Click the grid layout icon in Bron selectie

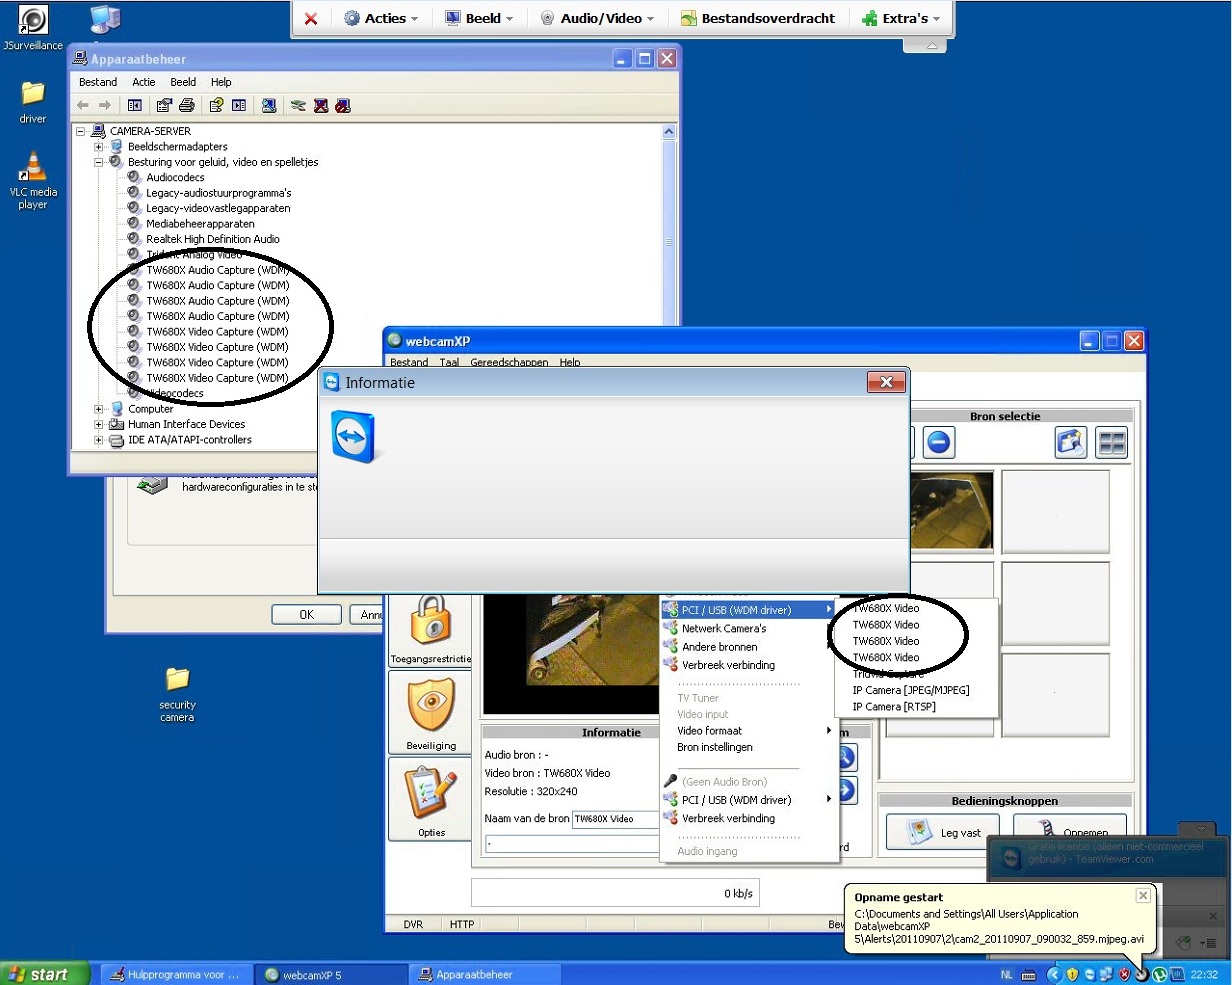(x=1112, y=441)
